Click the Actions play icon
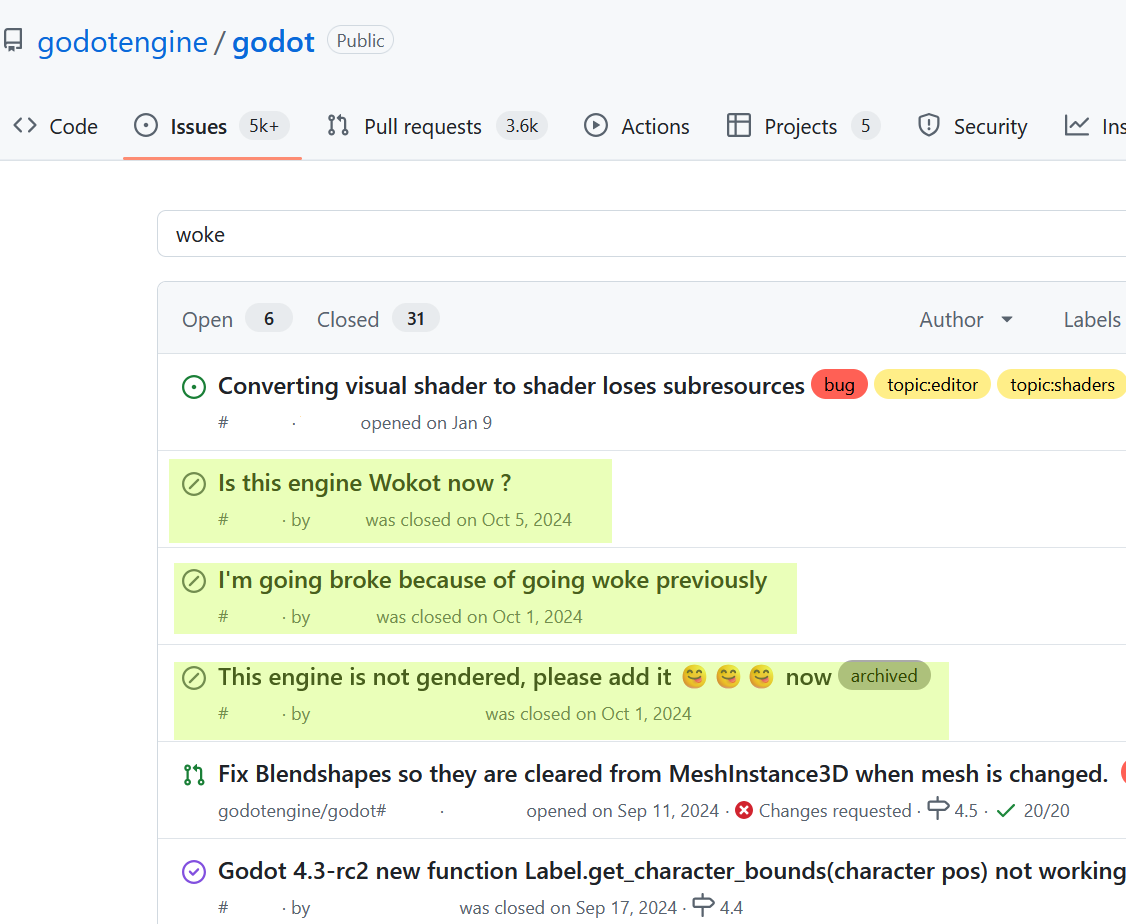Screen dimensions: 1126x924 click(595, 125)
